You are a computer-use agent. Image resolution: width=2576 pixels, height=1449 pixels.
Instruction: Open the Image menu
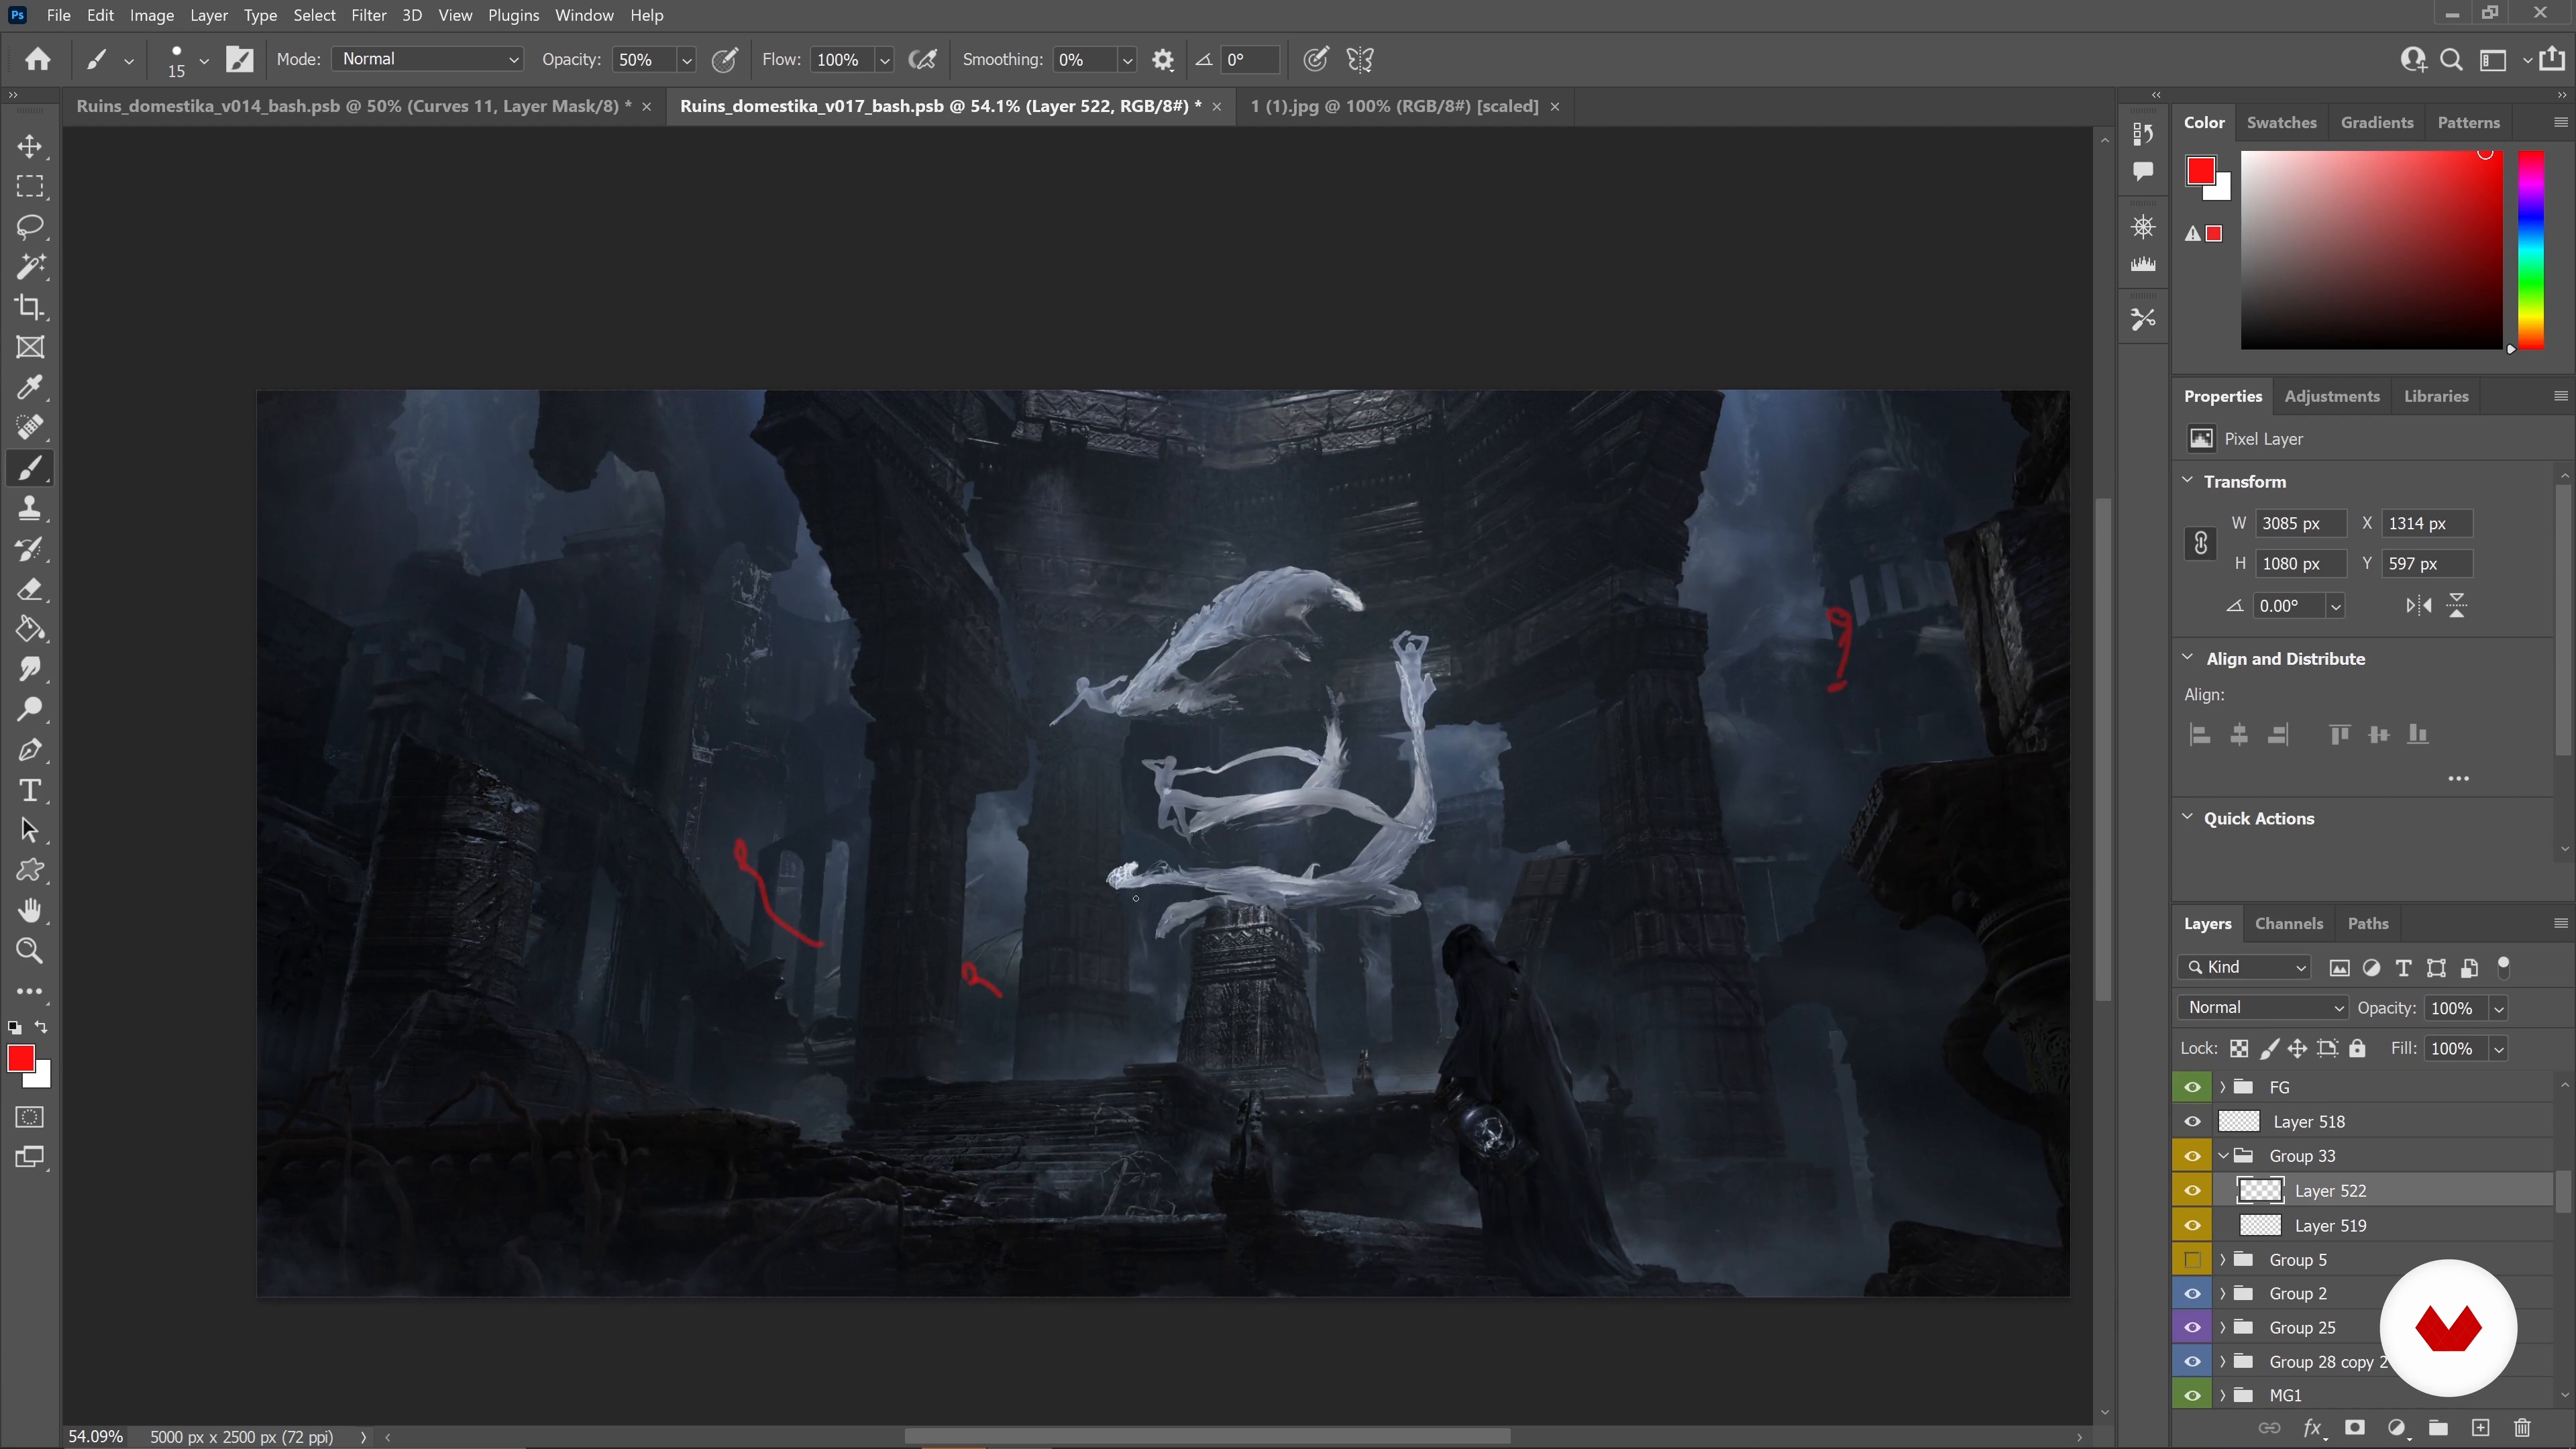click(151, 15)
